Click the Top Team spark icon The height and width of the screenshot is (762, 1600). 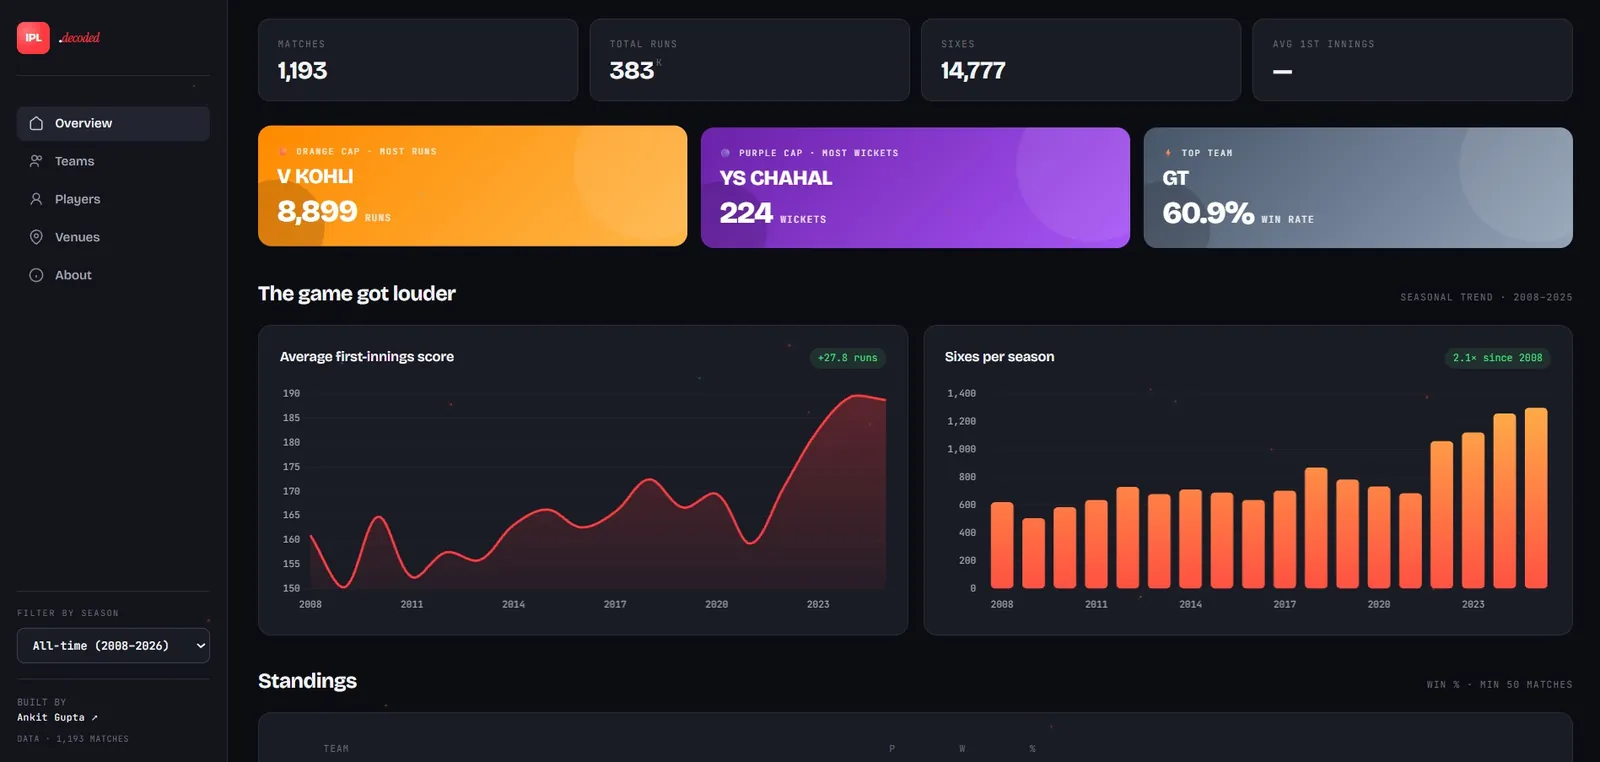pos(1168,153)
